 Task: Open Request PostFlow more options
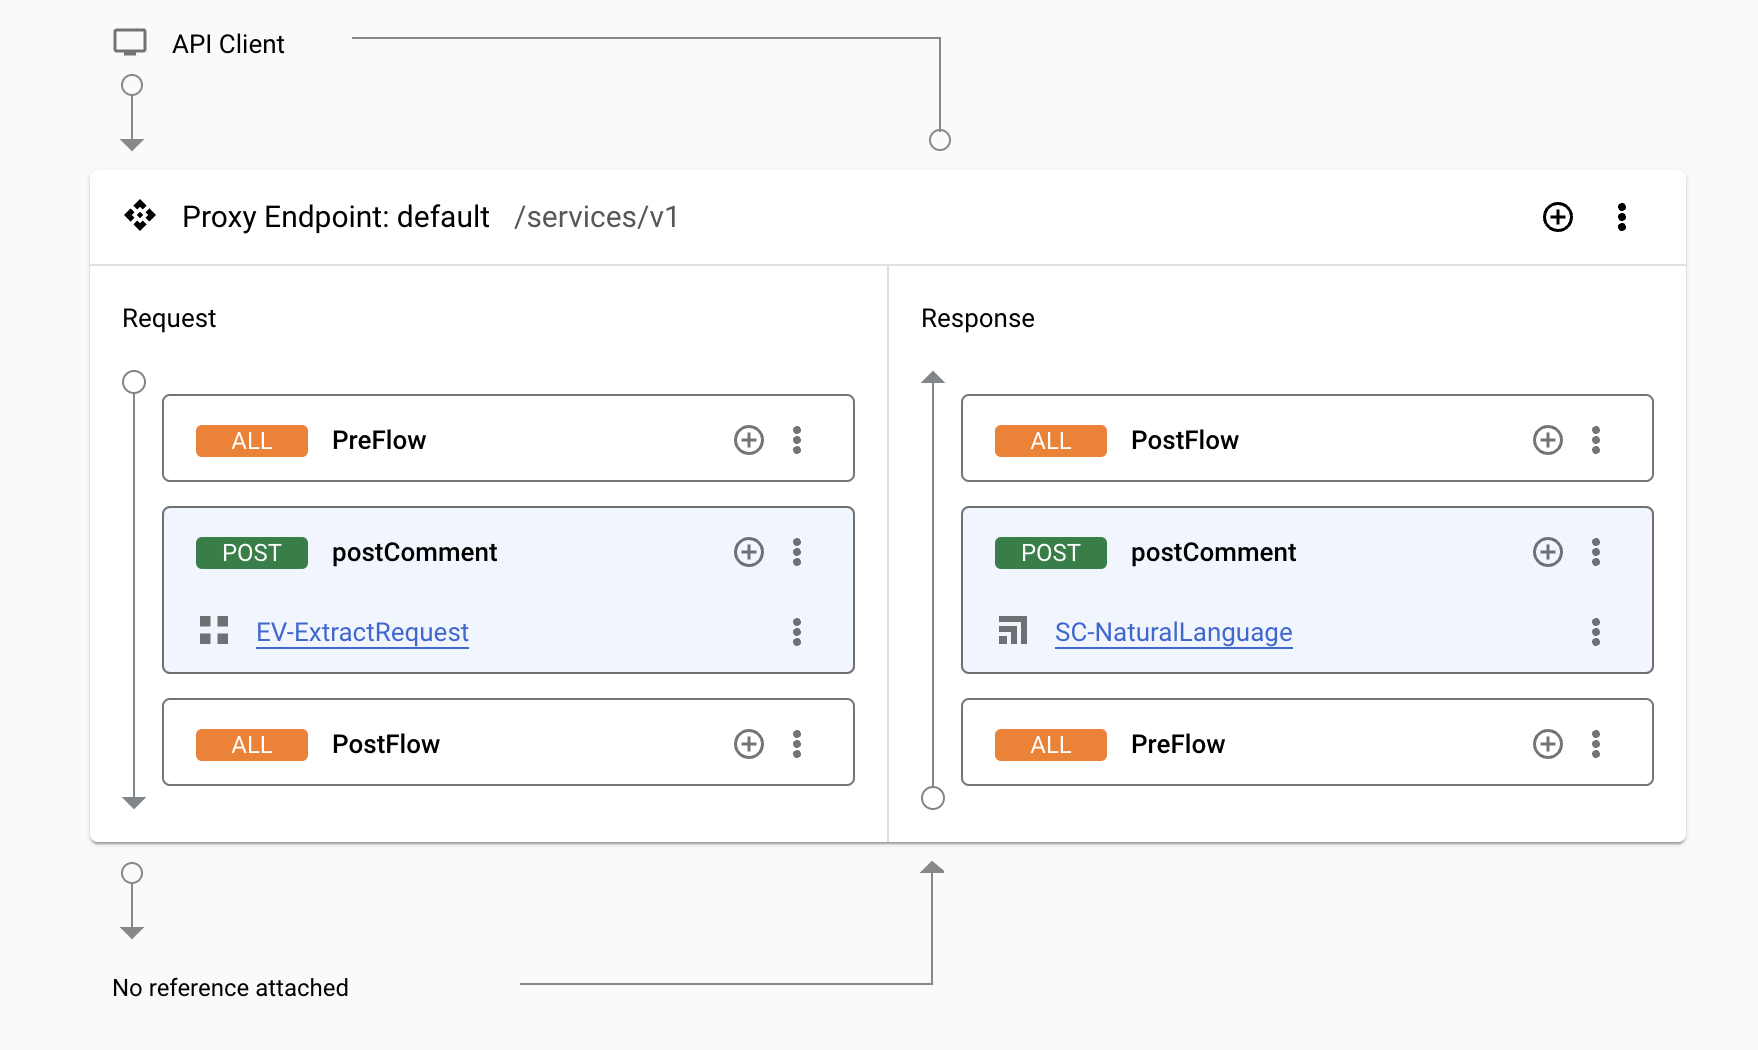(x=797, y=744)
